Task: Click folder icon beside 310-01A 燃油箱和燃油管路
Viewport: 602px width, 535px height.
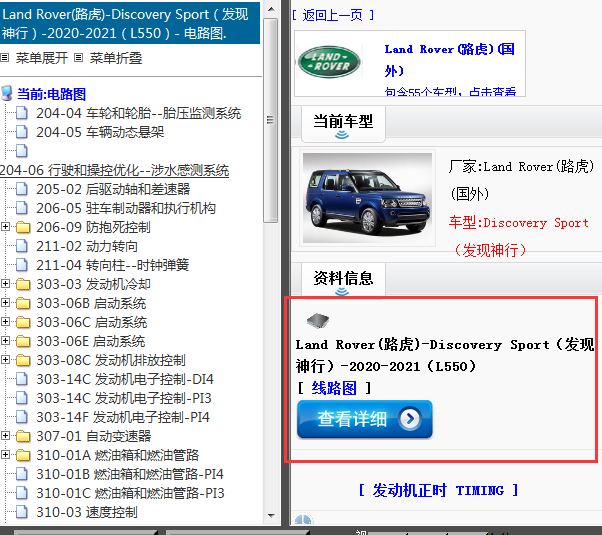Action: 23,455
